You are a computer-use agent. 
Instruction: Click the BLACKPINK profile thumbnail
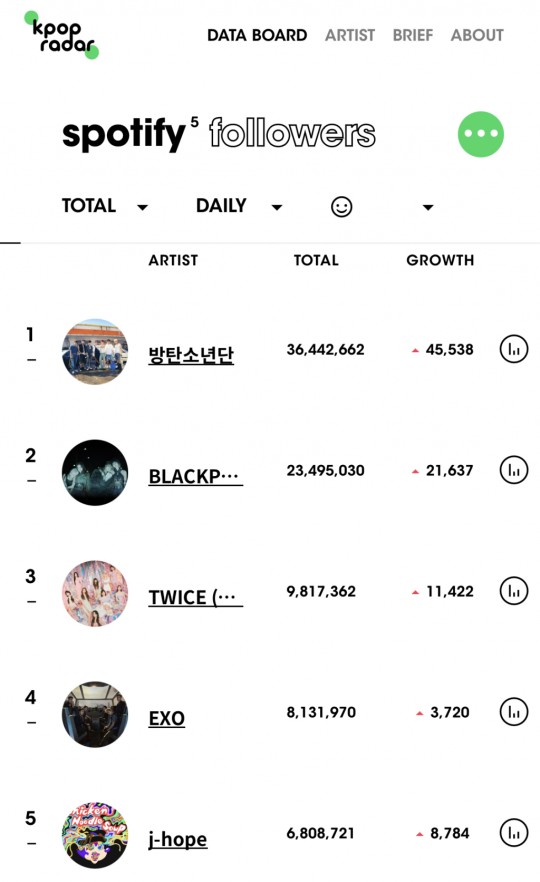(x=95, y=472)
